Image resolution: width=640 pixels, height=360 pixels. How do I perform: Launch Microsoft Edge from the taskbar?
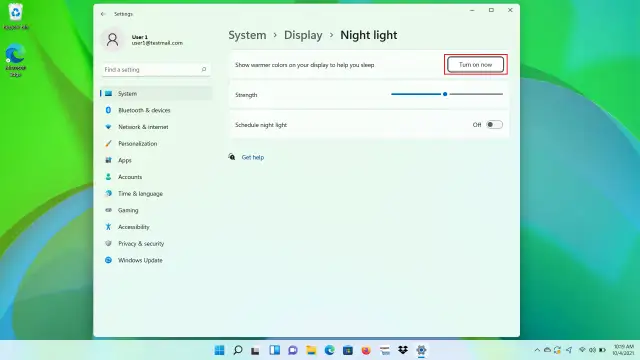pyautogui.click(x=329, y=350)
